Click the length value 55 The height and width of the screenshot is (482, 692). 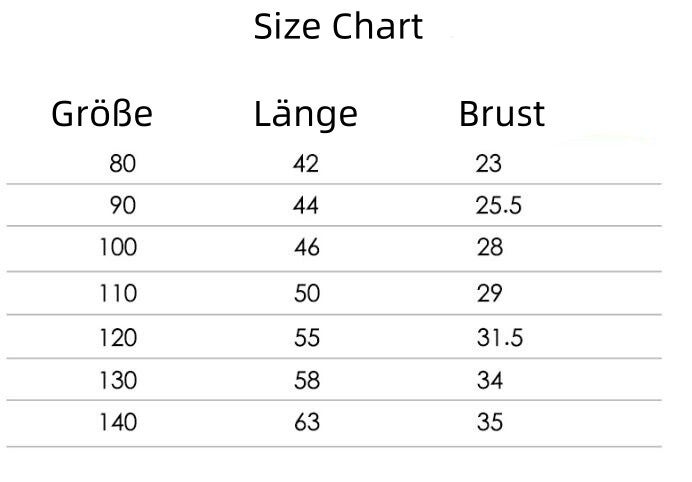click(x=306, y=338)
